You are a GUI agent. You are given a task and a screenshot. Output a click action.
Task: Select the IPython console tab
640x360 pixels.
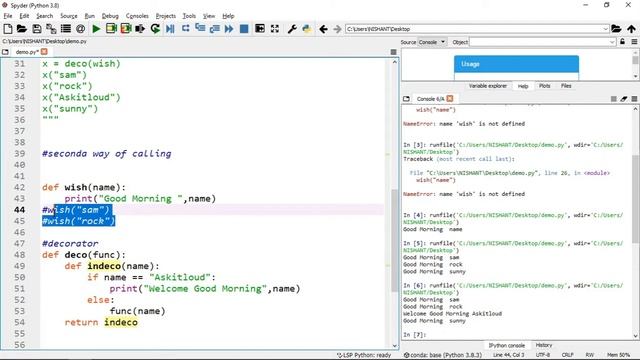[x=507, y=345]
